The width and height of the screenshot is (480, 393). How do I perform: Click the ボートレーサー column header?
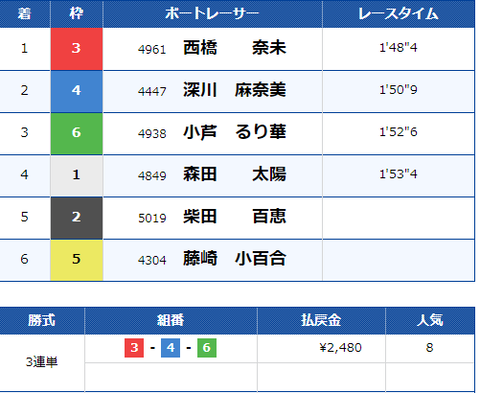click(212, 14)
